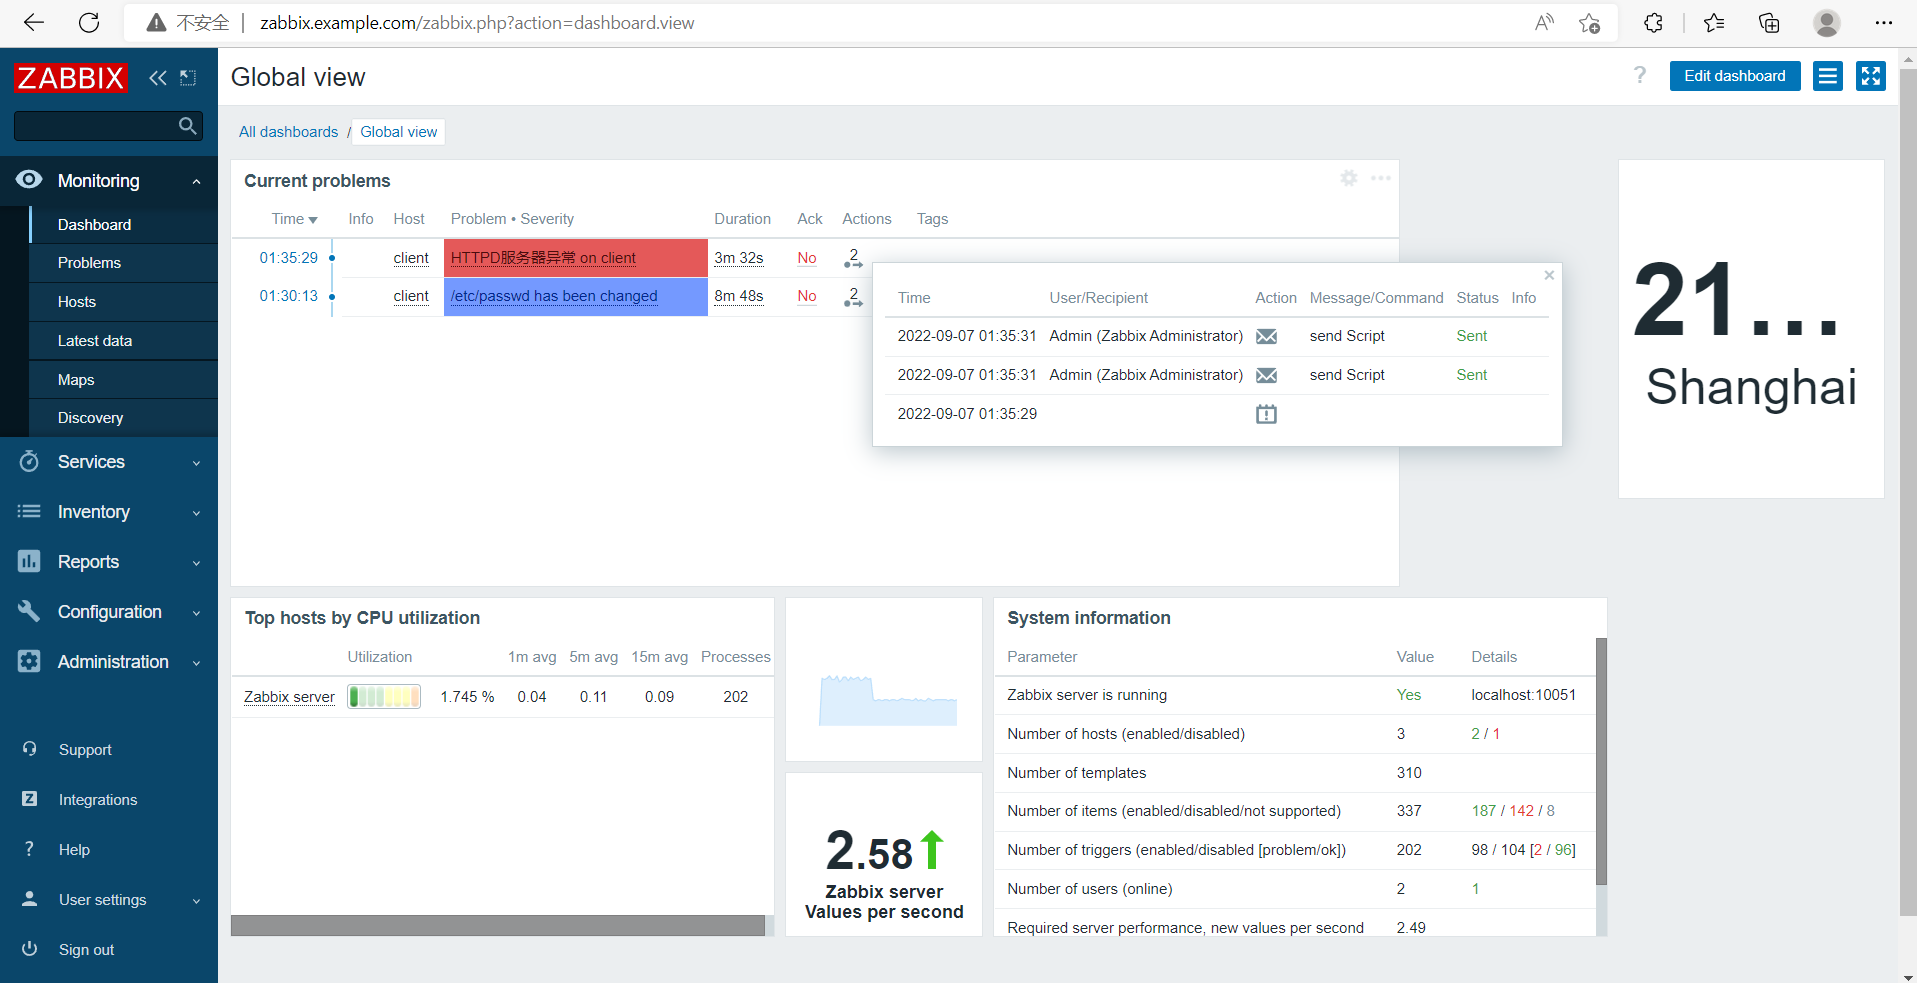Screen dimensions: 1917x983
Task: Click the client host in HTTPD row
Action: tap(411, 258)
